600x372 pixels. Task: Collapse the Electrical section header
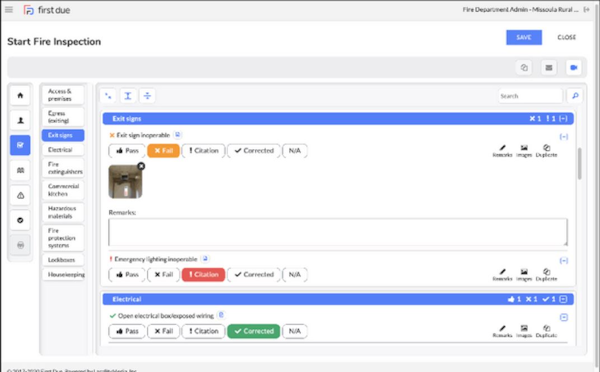pyautogui.click(x=563, y=299)
